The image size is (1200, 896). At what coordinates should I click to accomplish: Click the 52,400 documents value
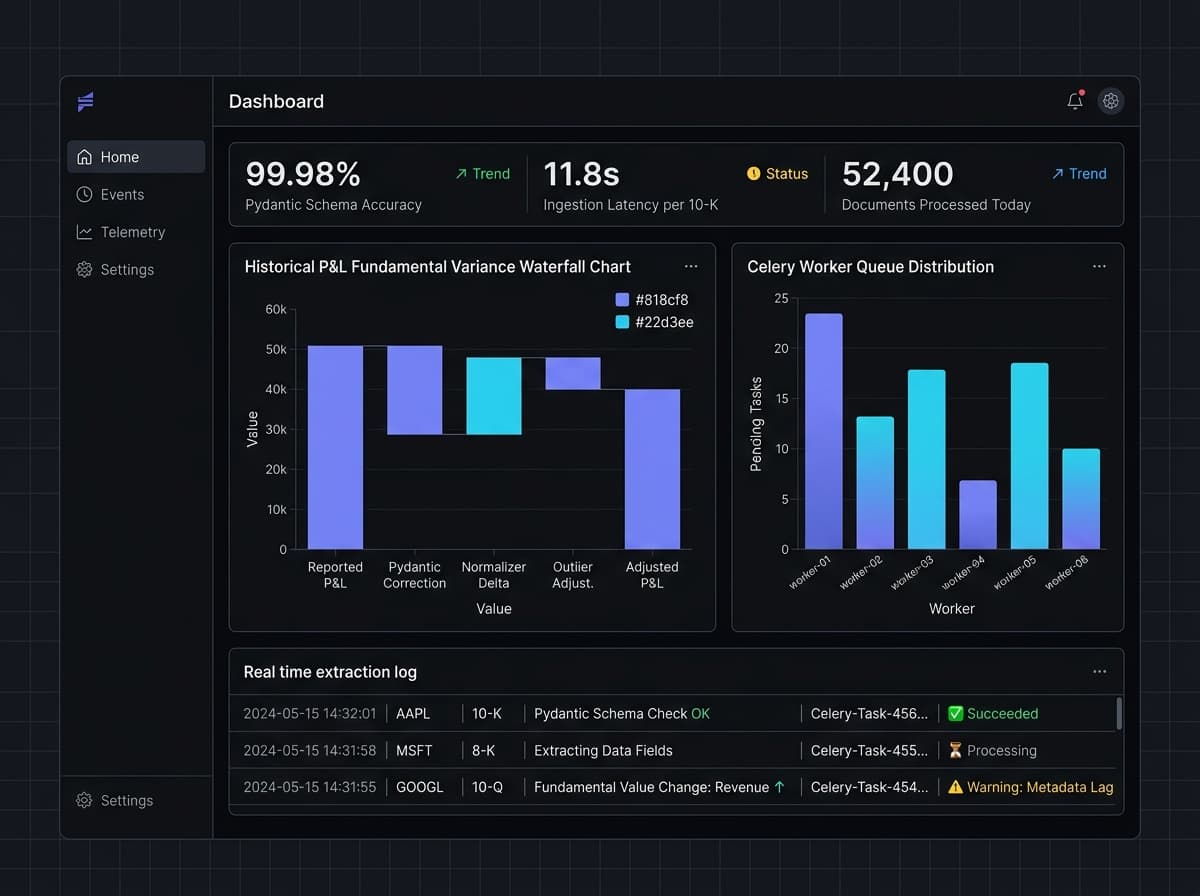898,174
